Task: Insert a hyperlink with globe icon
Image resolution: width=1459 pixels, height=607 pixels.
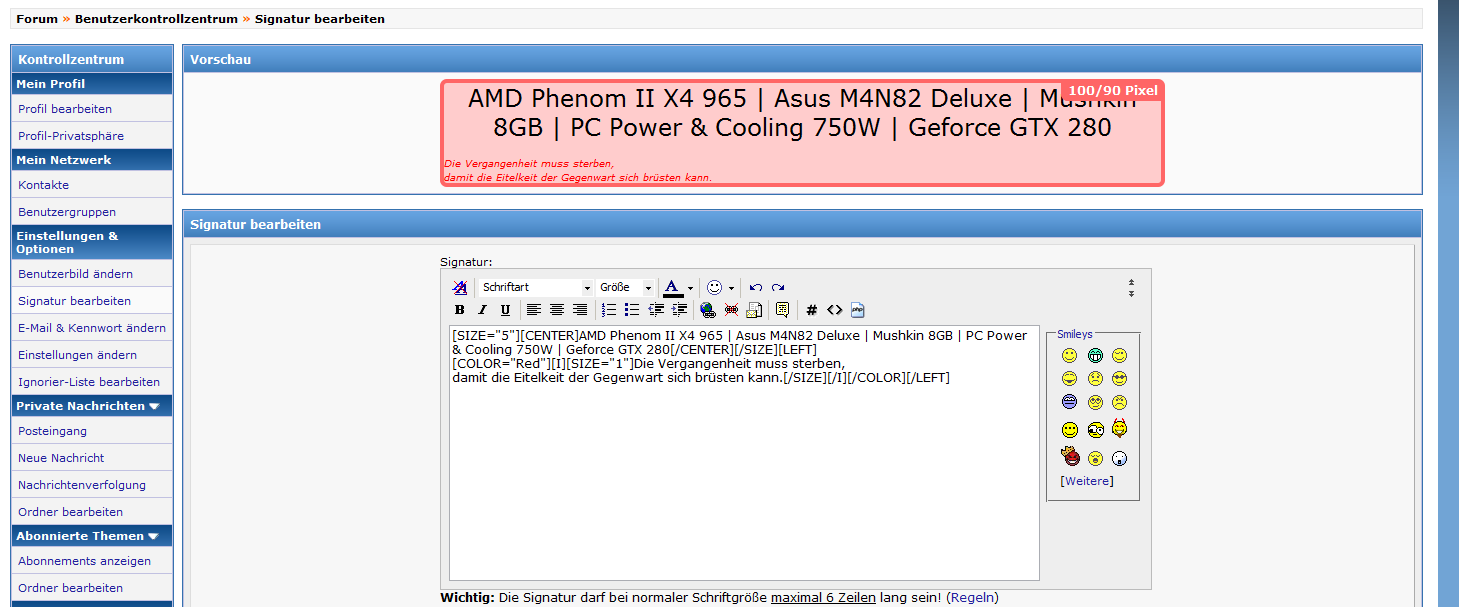Action: click(x=708, y=310)
